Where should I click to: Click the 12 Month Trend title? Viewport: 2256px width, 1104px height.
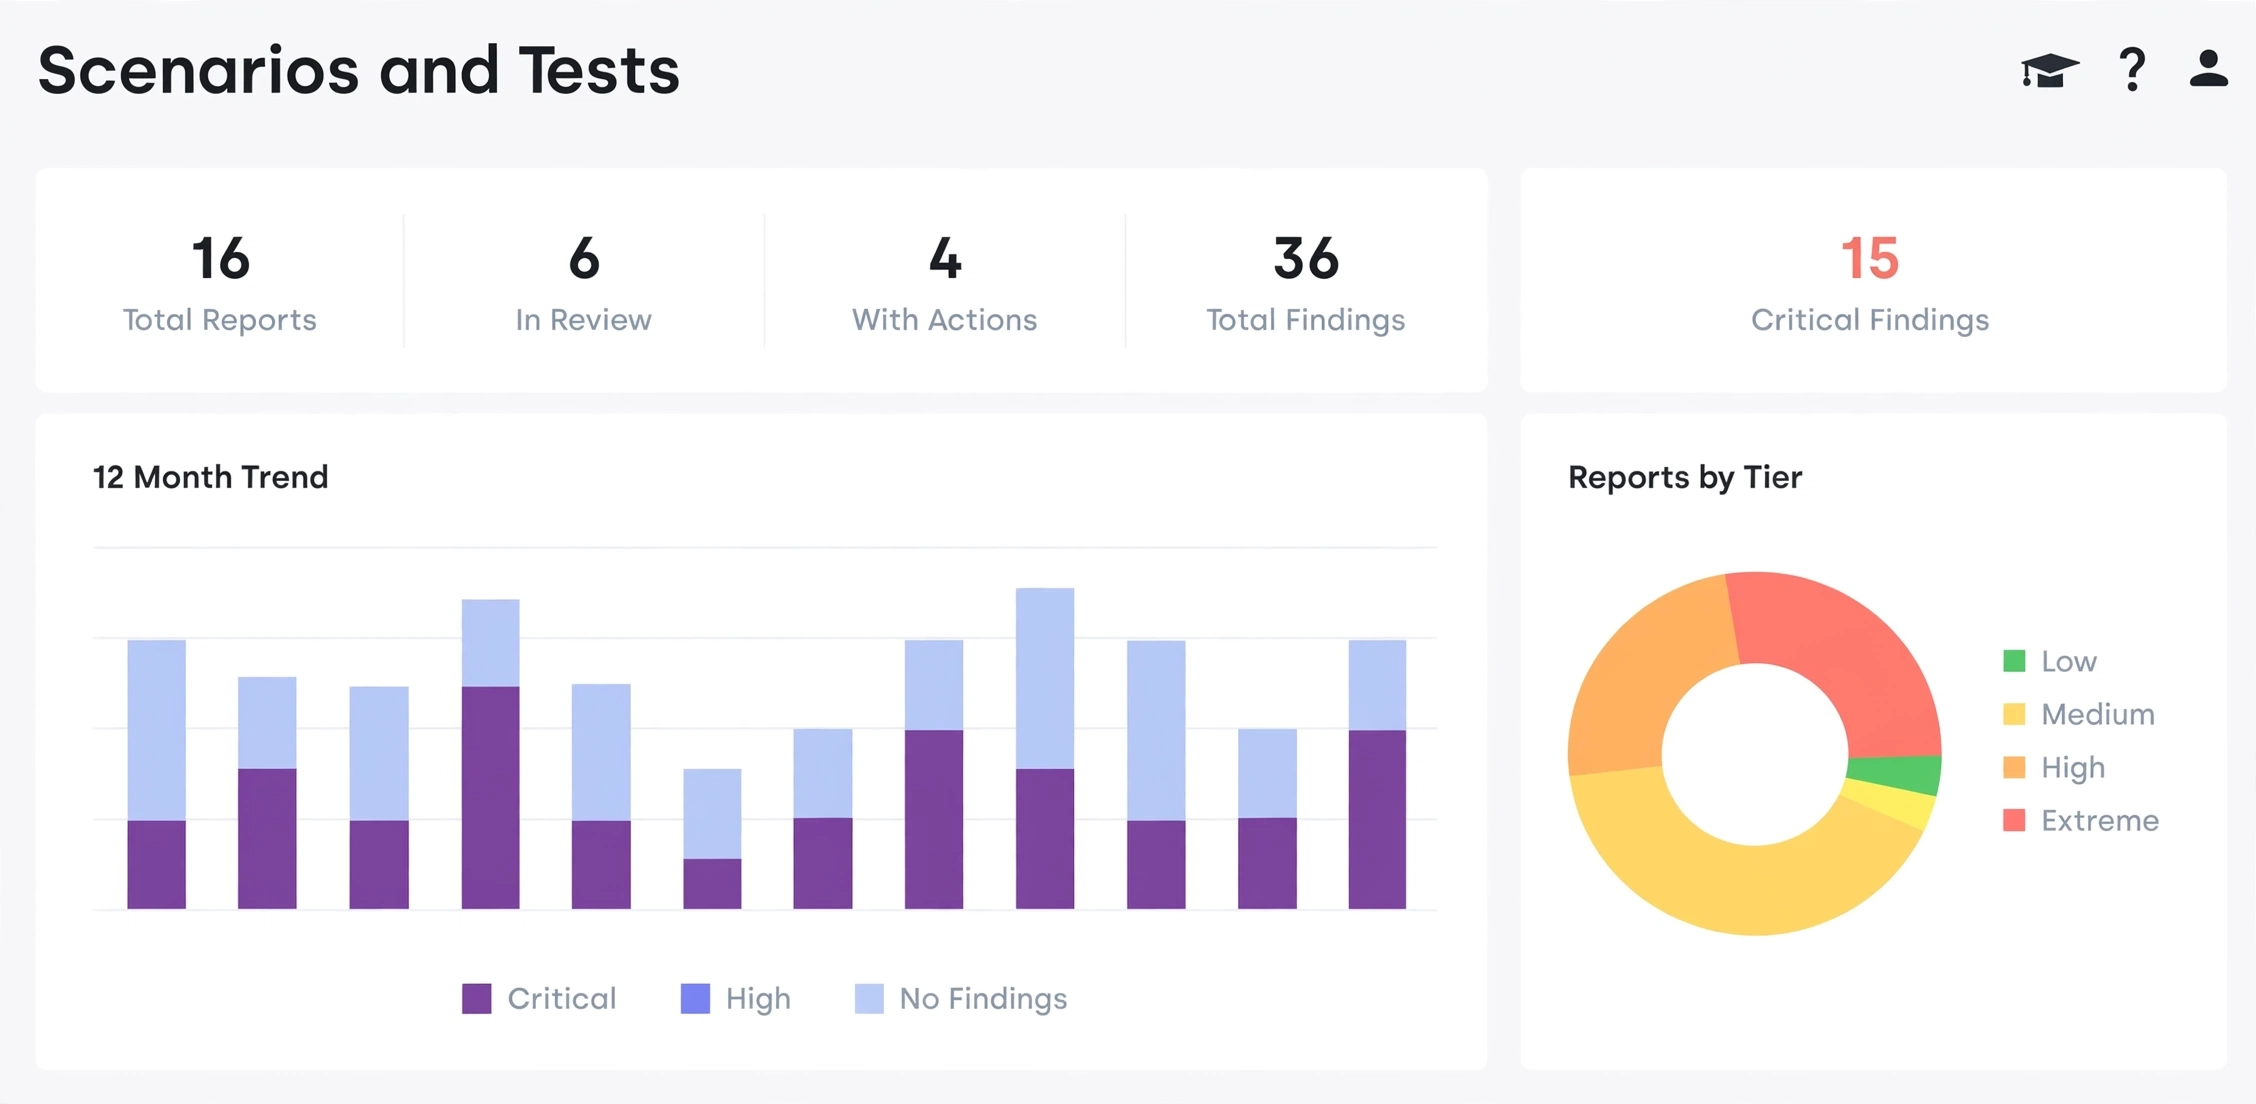click(211, 477)
